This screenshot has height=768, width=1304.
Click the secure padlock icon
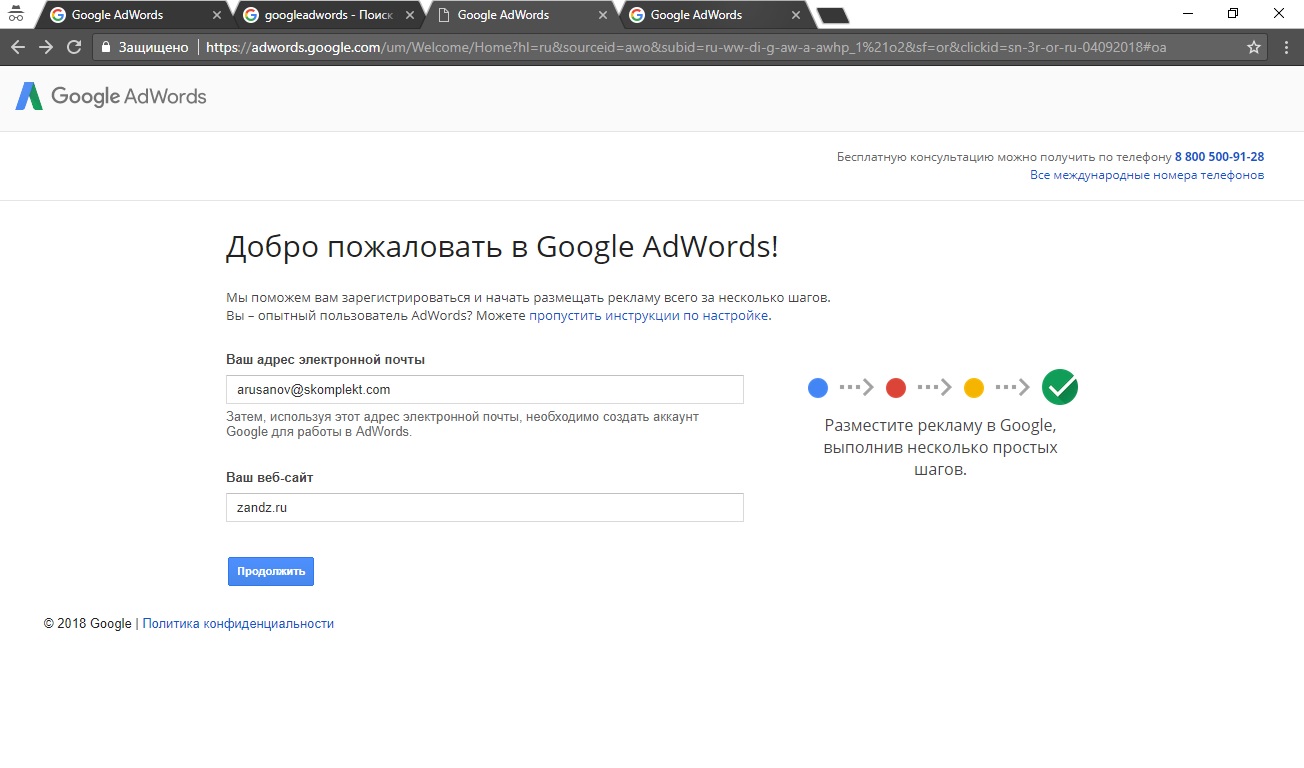(x=106, y=47)
